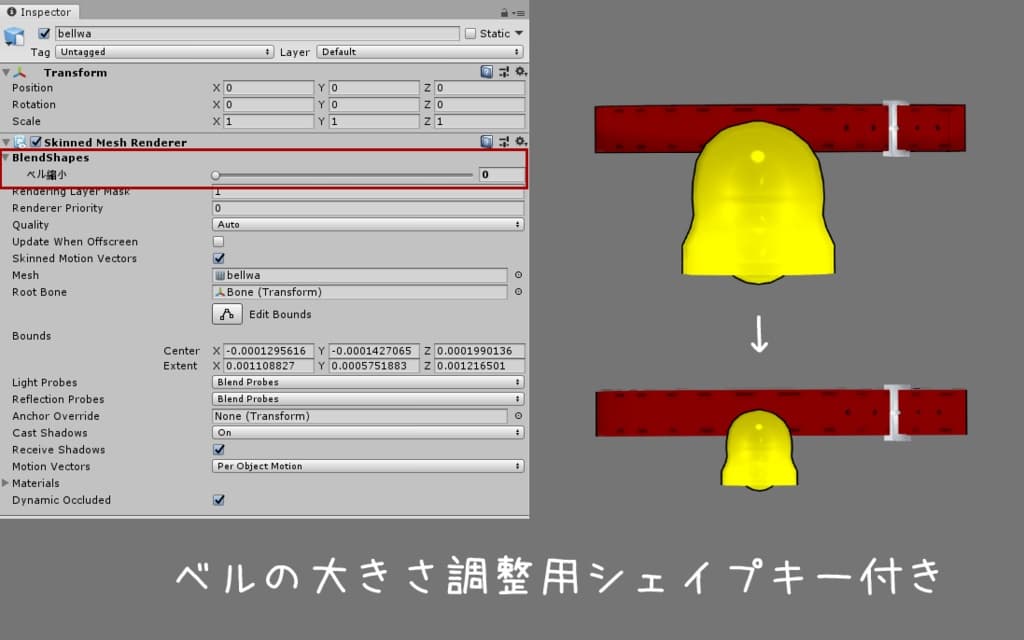Open the Skinned Mesh Renderer preset icon

[x=504, y=141]
